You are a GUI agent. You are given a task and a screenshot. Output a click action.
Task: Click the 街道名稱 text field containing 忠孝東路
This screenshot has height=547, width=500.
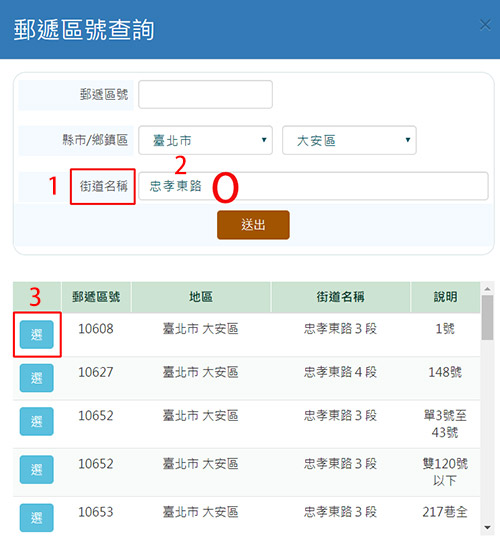(x=313, y=186)
